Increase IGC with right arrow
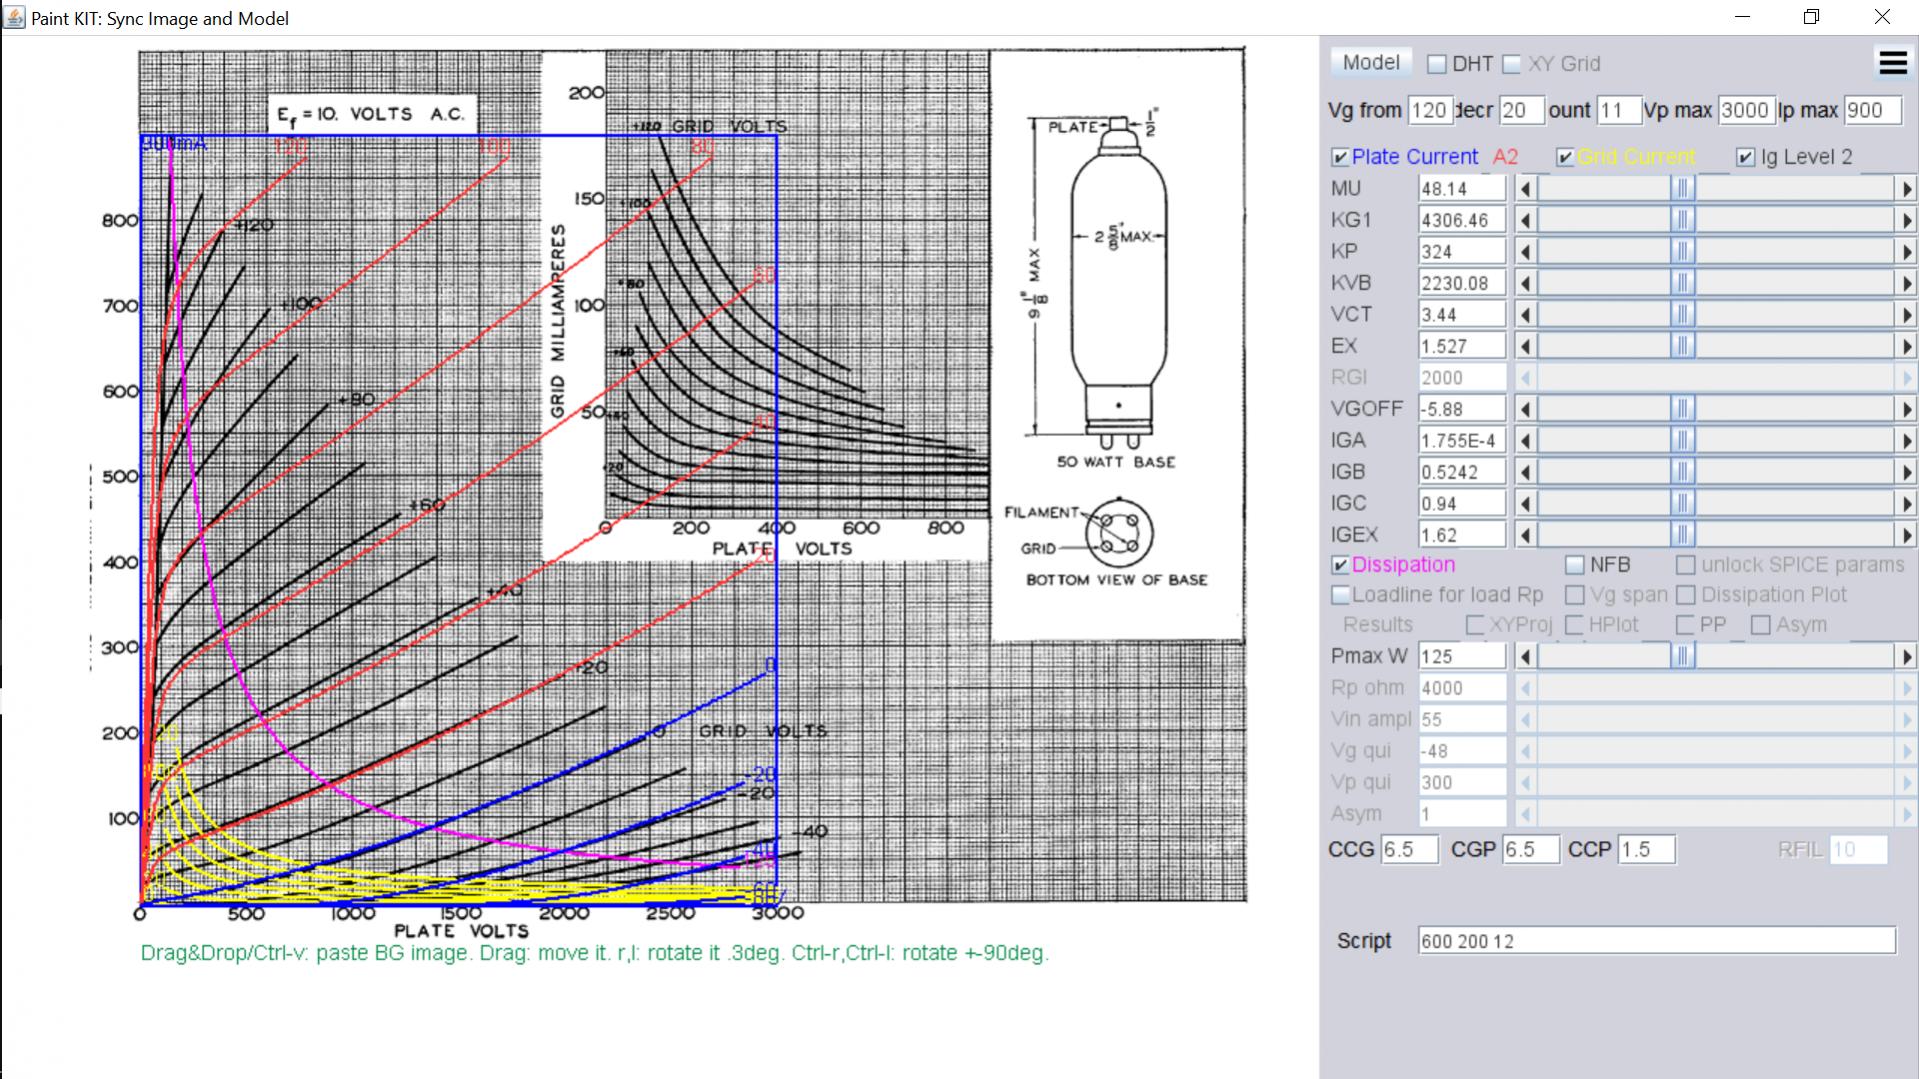 point(1906,504)
